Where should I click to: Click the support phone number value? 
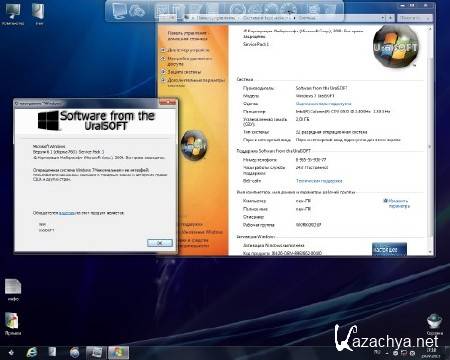[311, 160]
